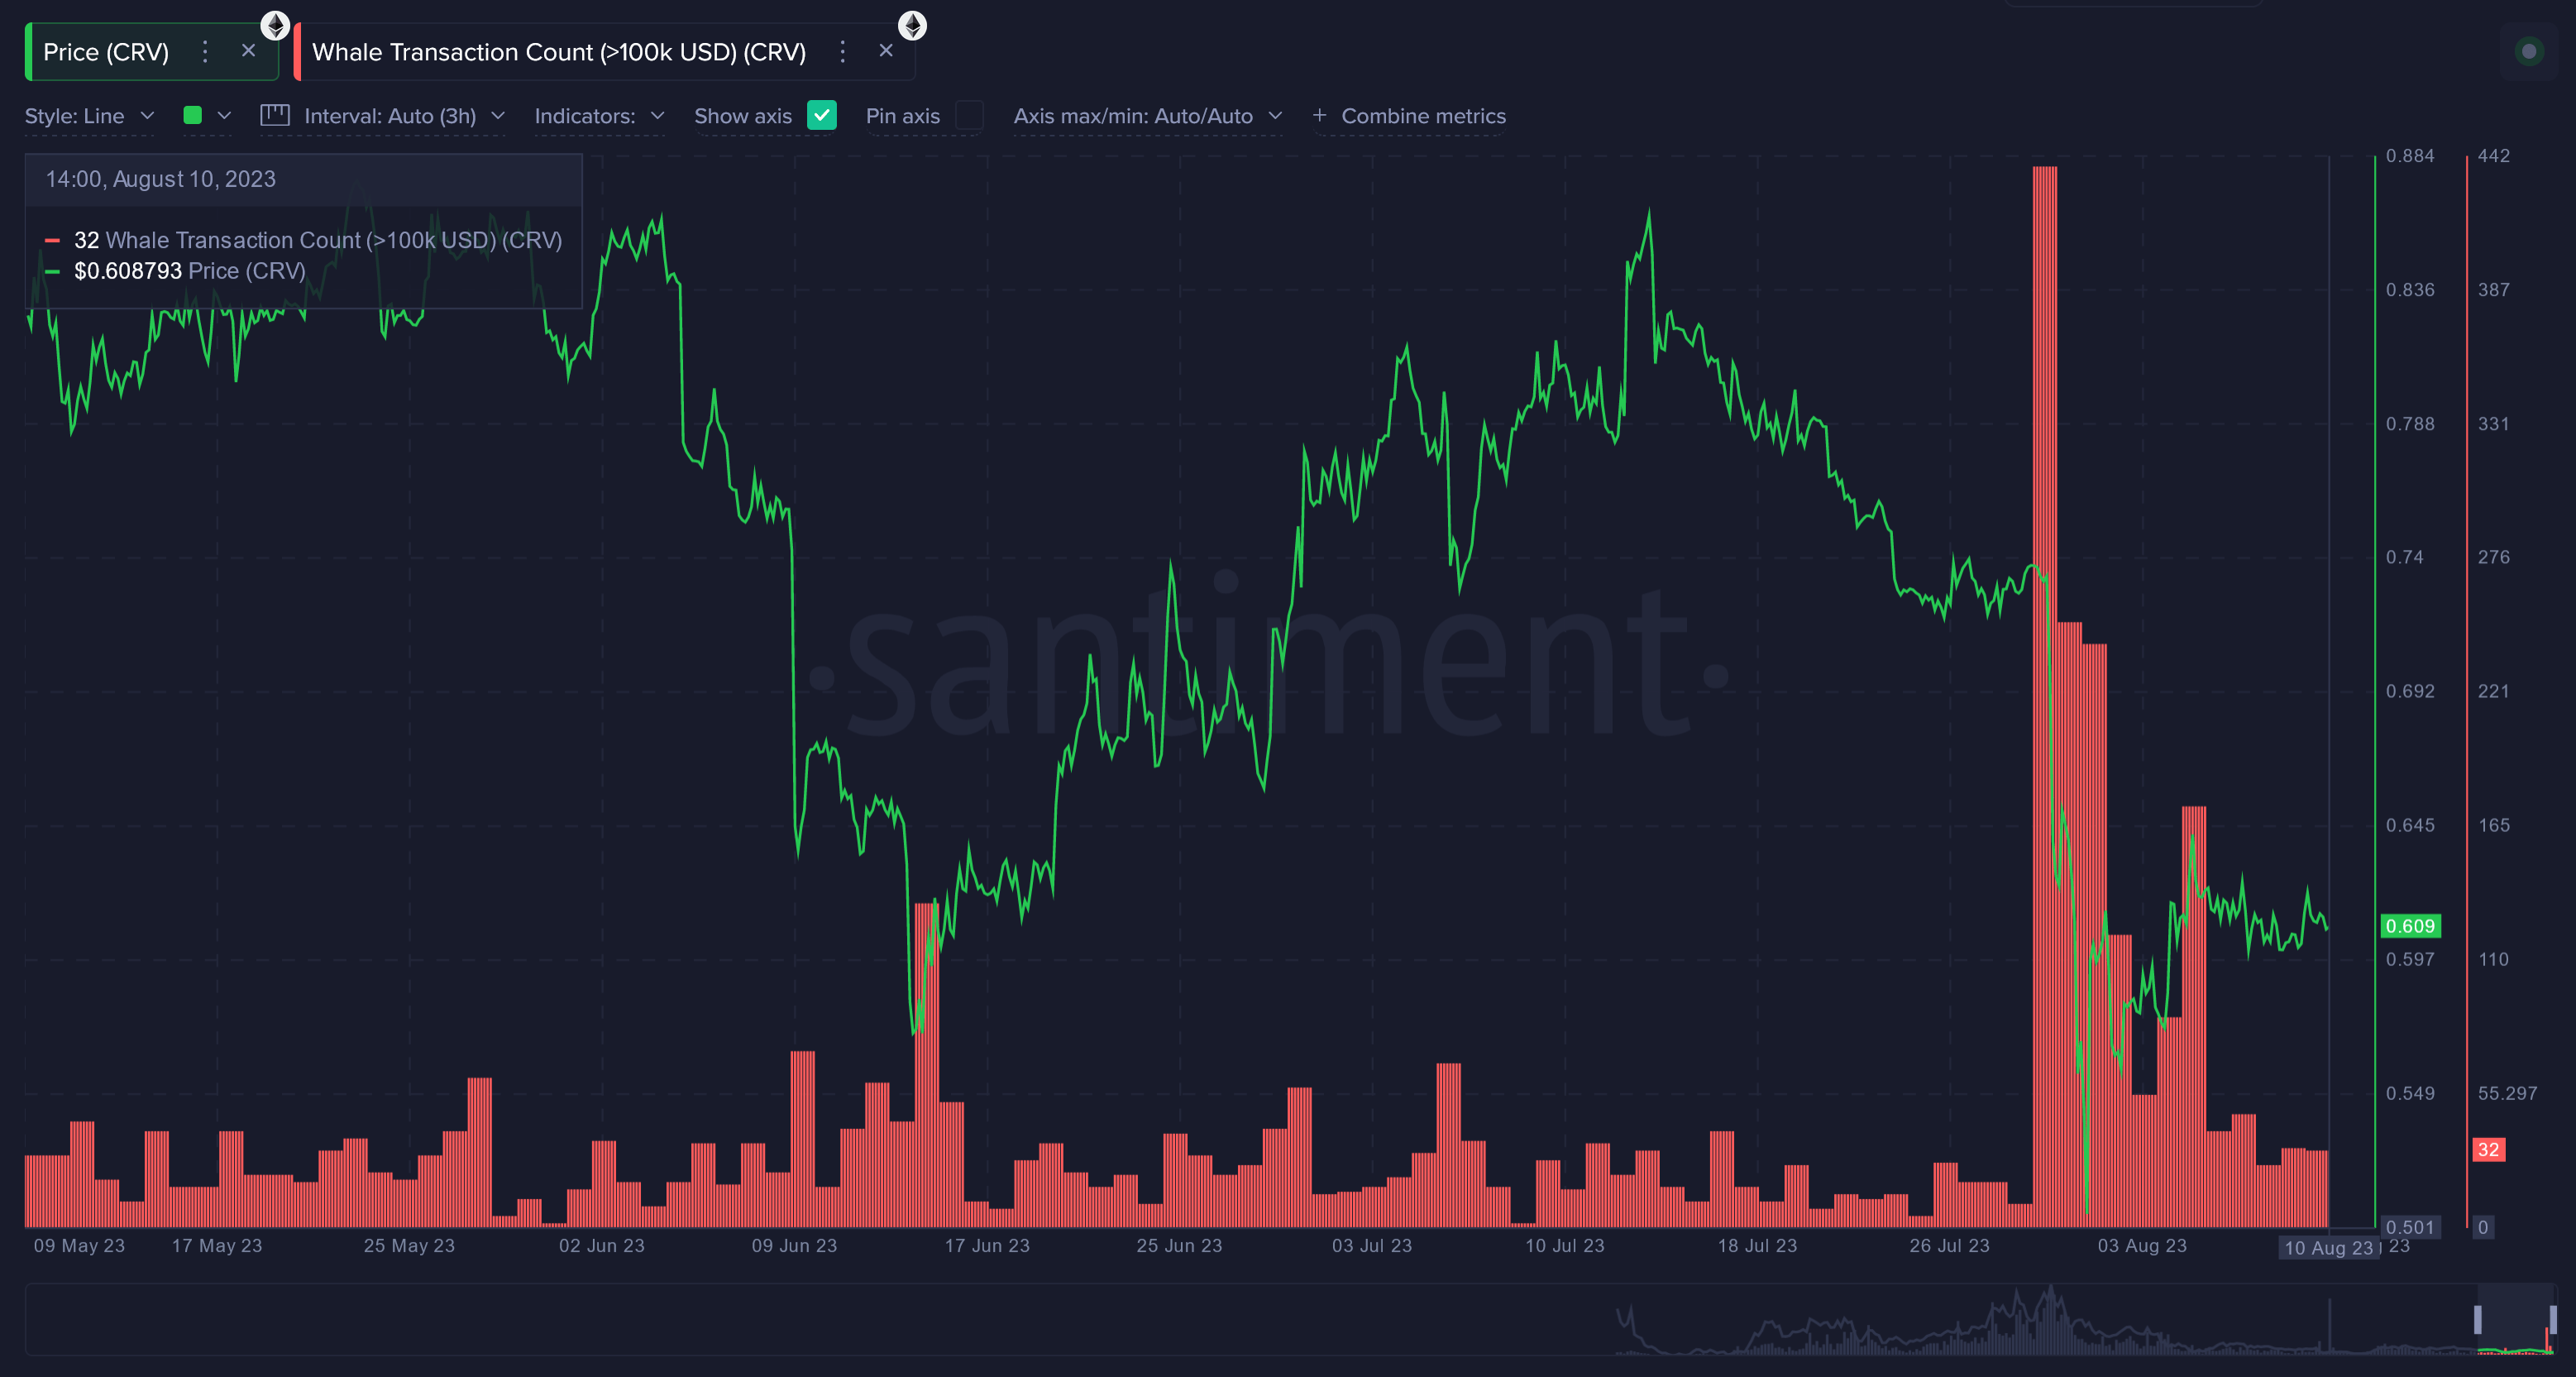This screenshot has width=2576, height=1377.
Task: Close the Price (CRV) metric tab
Action: [244, 46]
